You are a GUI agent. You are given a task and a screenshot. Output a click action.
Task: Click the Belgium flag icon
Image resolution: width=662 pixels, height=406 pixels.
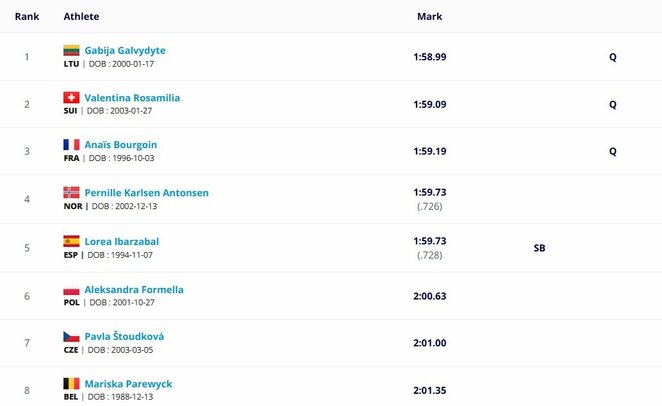(71, 384)
